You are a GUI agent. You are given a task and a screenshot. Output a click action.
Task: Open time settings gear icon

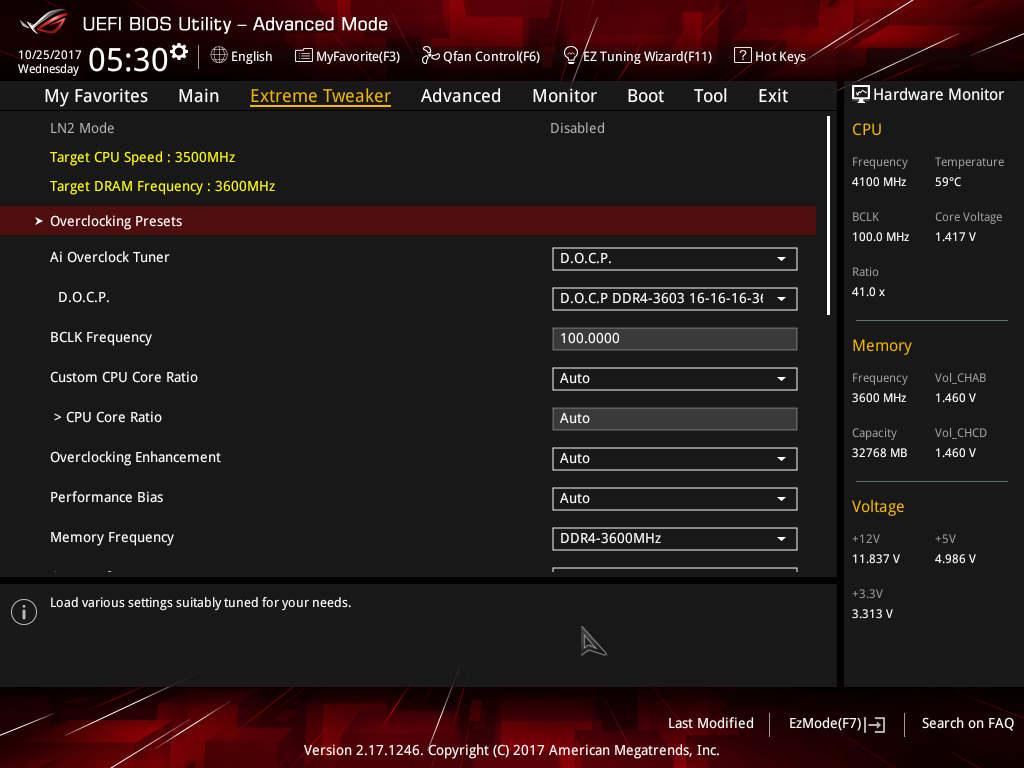179,52
